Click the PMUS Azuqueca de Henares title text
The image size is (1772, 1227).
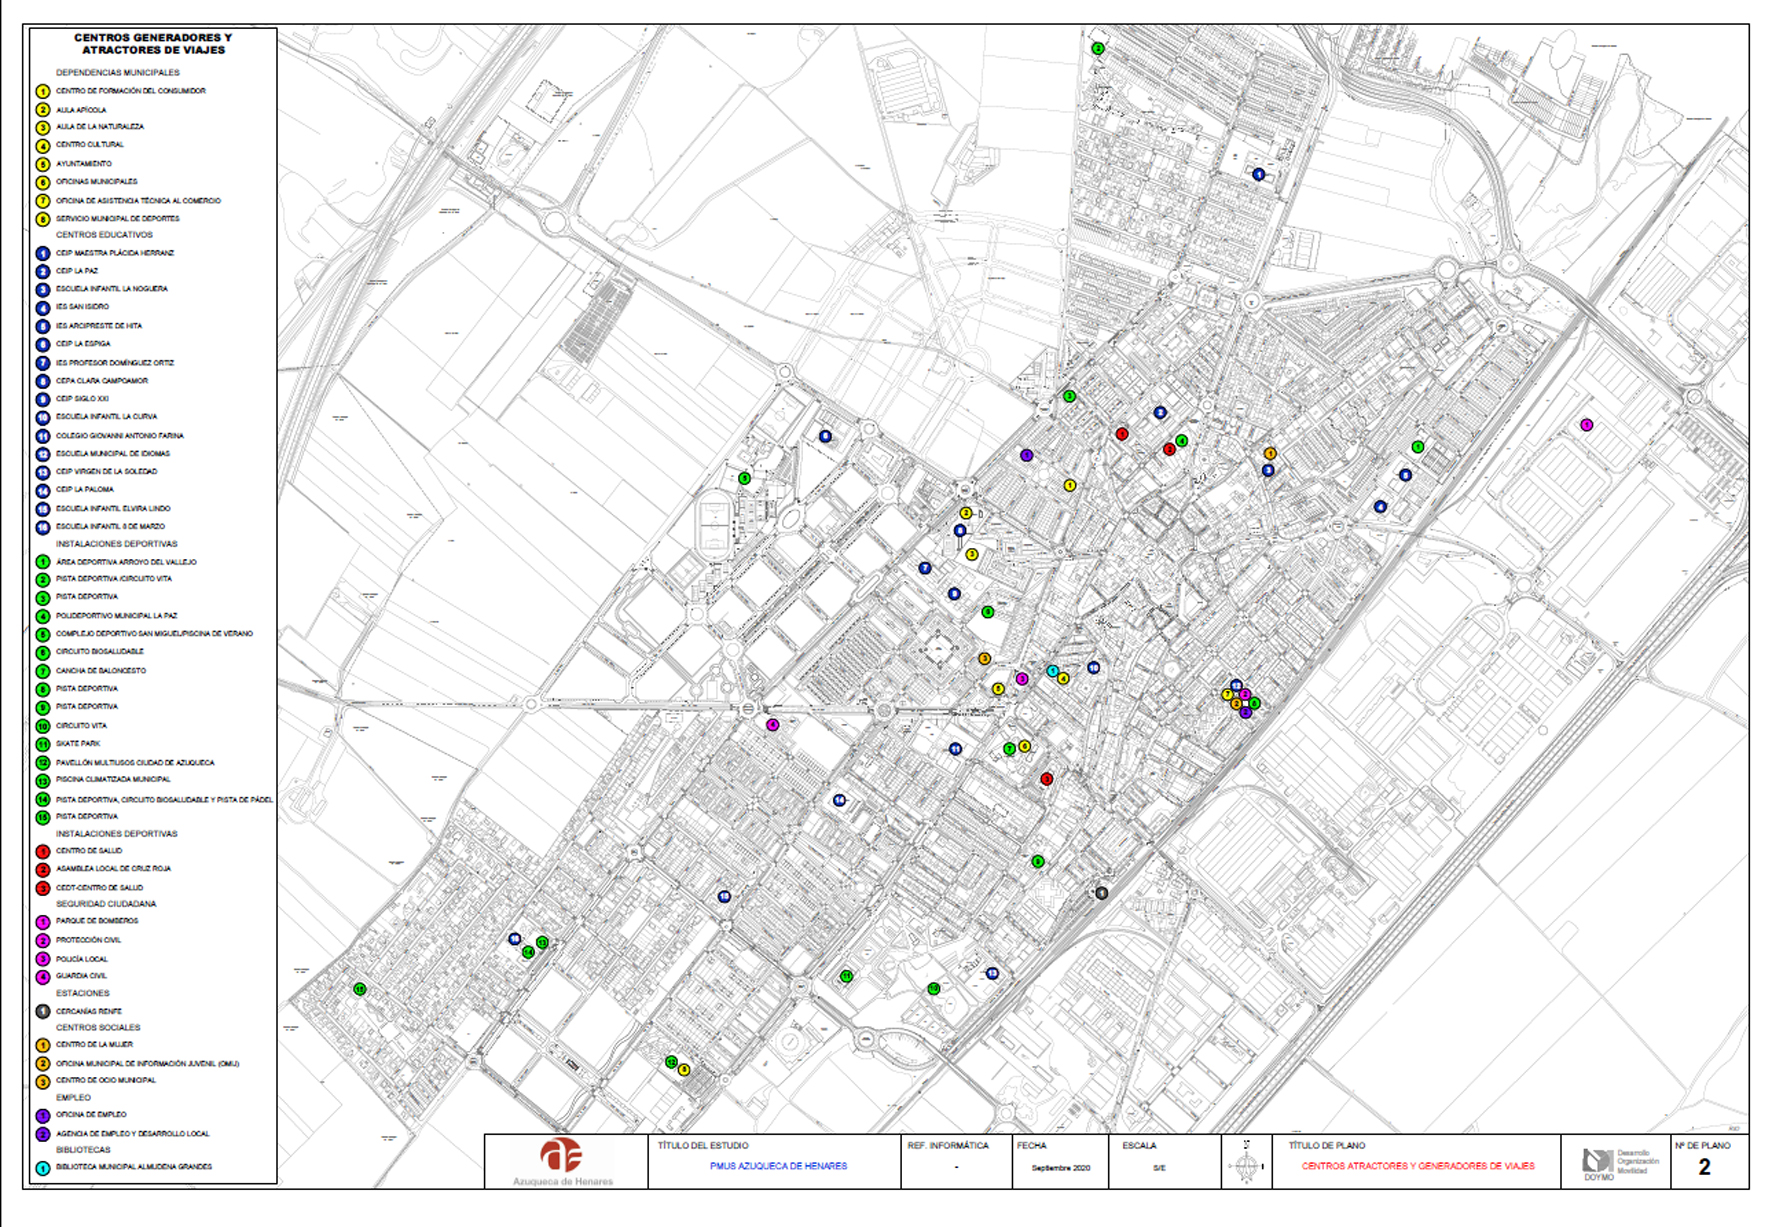[778, 1166]
